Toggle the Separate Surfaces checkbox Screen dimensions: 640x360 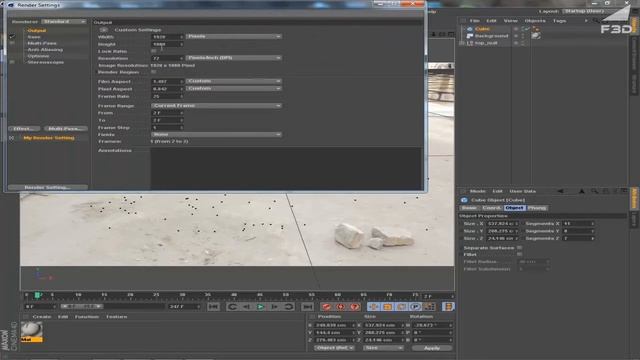tap(519, 247)
